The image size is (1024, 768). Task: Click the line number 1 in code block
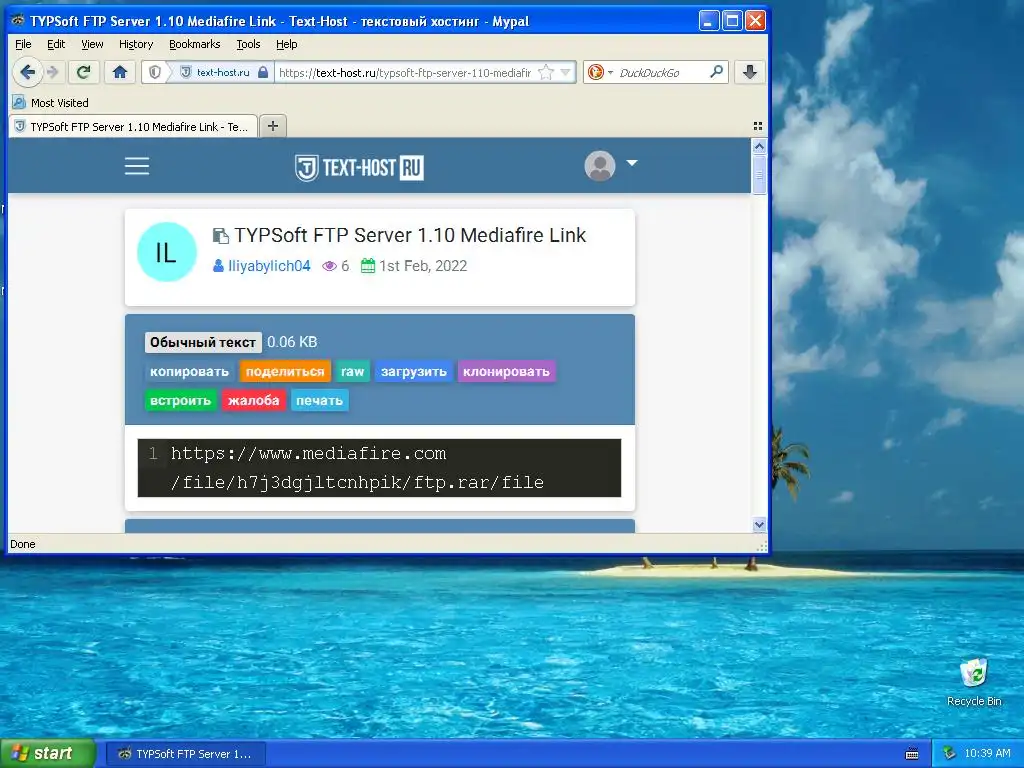click(153, 453)
